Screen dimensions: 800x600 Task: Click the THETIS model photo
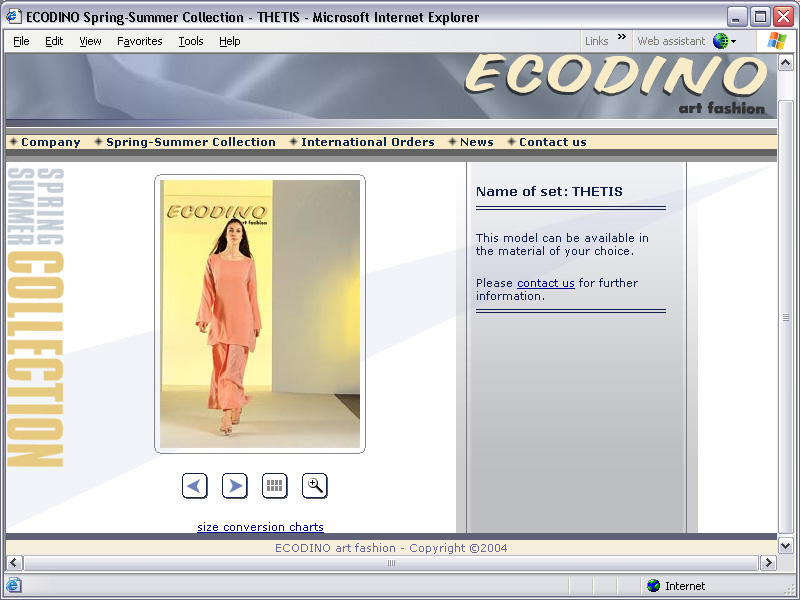coord(260,314)
